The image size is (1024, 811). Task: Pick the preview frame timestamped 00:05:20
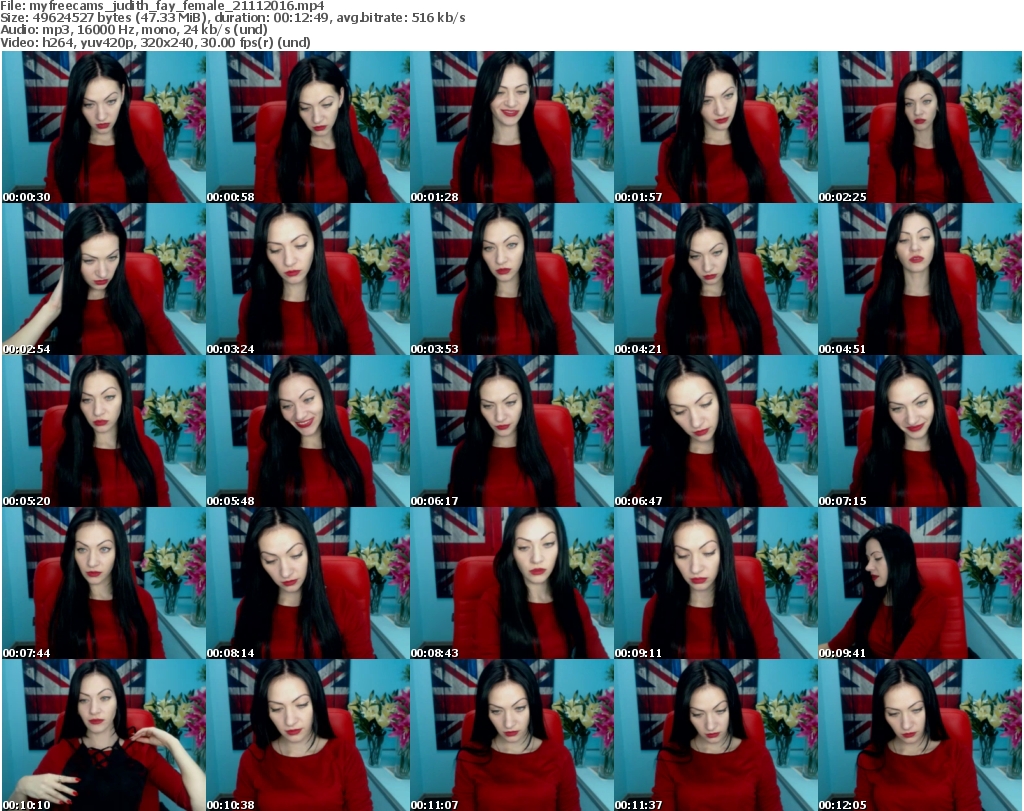[104, 432]
